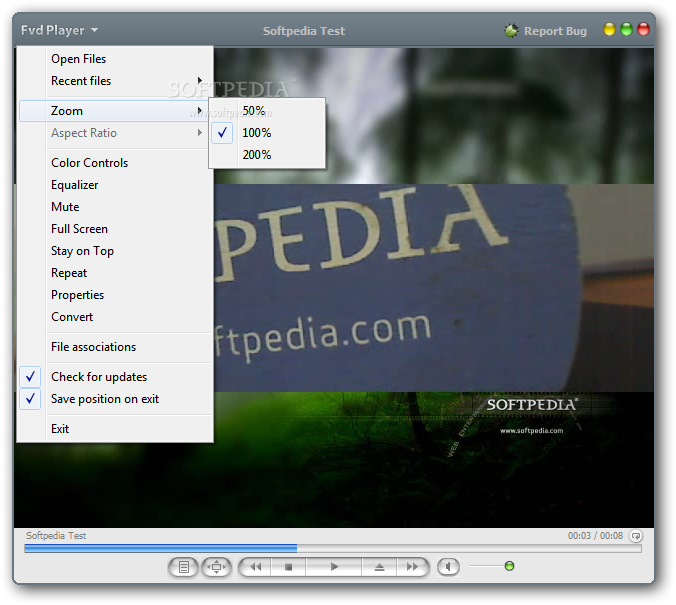Open the Equalizer menu entry

pos(114,185)
